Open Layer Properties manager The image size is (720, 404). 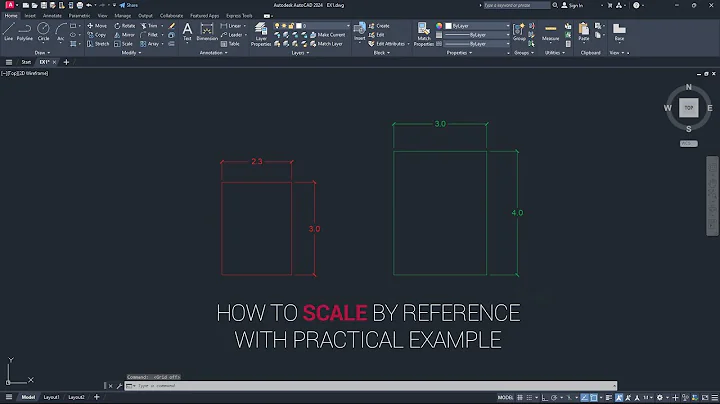point(261,34)
